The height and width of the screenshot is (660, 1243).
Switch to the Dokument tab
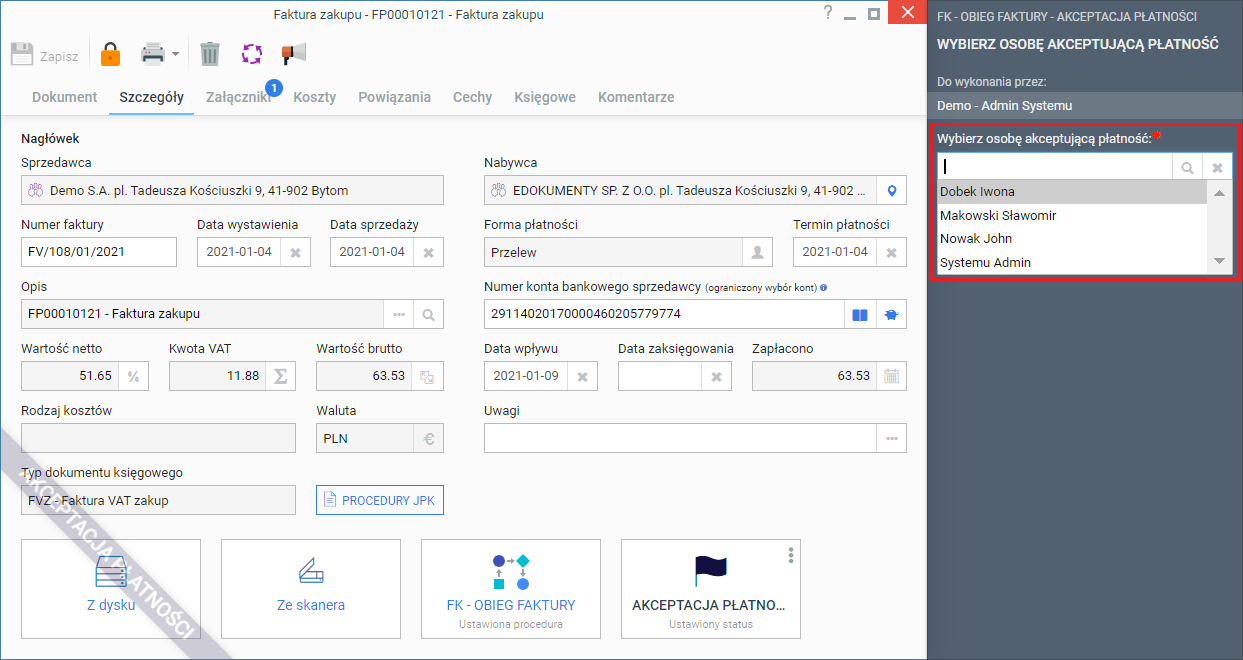[x=65, y=97]
